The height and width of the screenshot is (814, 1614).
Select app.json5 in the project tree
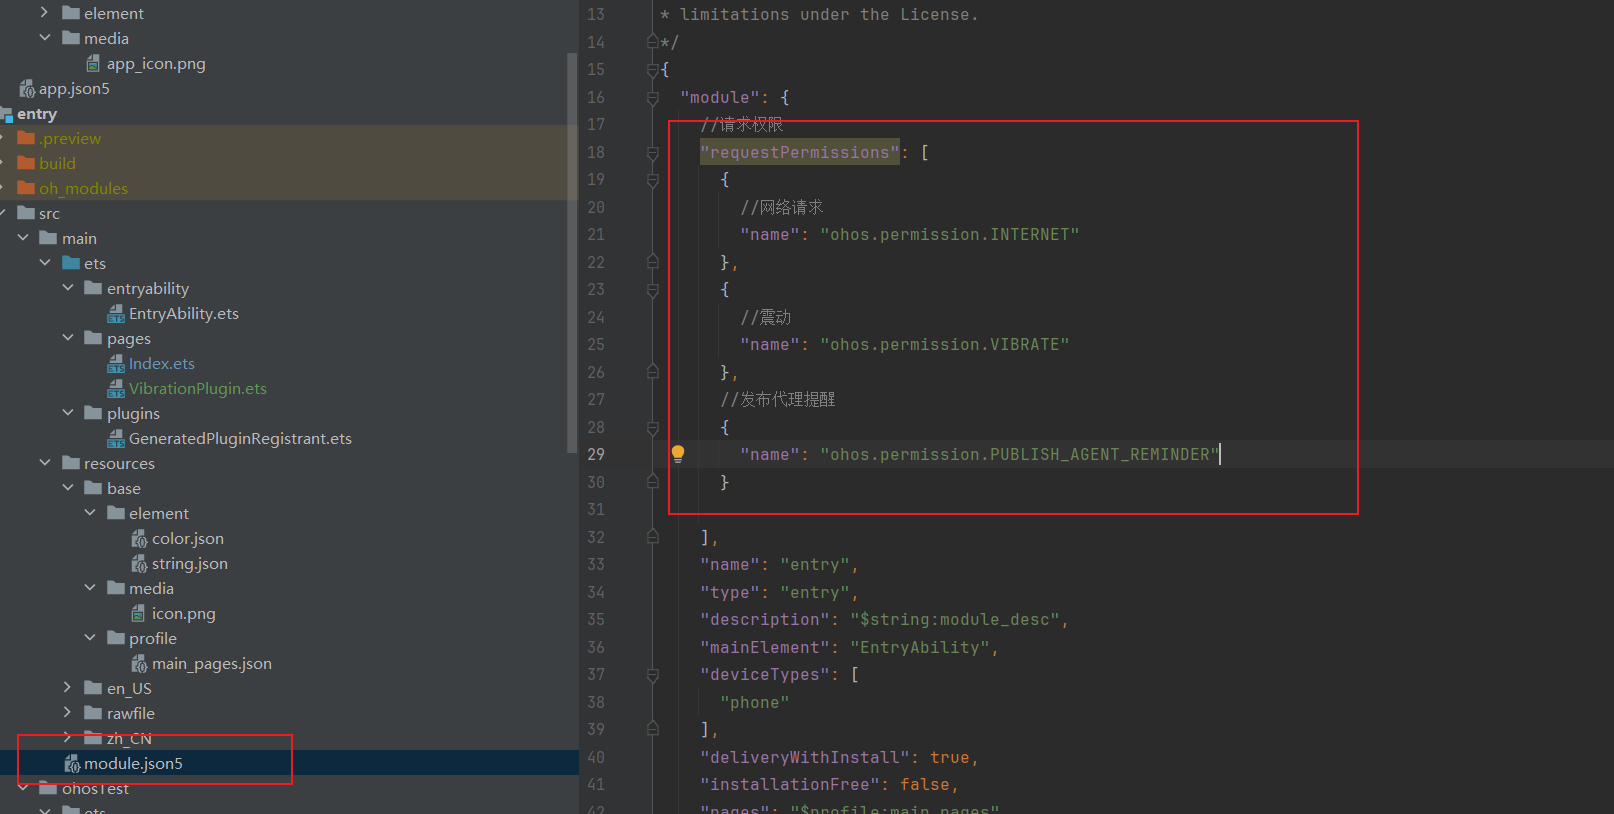pos(74,89)
